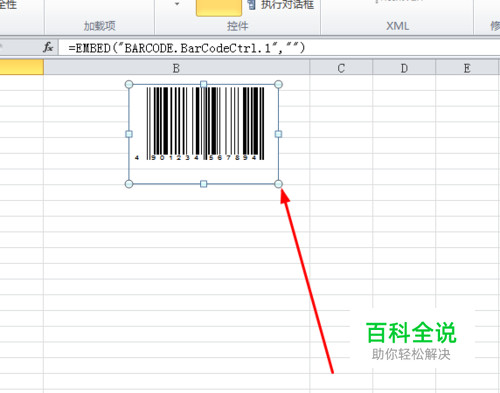Click the barcode's top-right corner handle
Screen dimensions: 500x393
tap(278, 84)
